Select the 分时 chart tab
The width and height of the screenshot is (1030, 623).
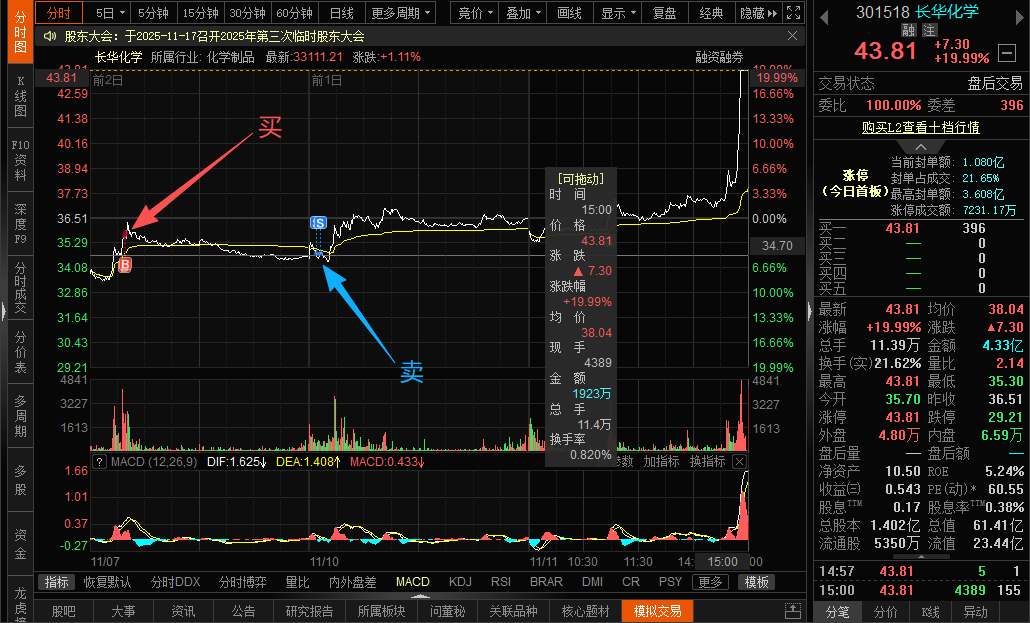click(58, 12)
